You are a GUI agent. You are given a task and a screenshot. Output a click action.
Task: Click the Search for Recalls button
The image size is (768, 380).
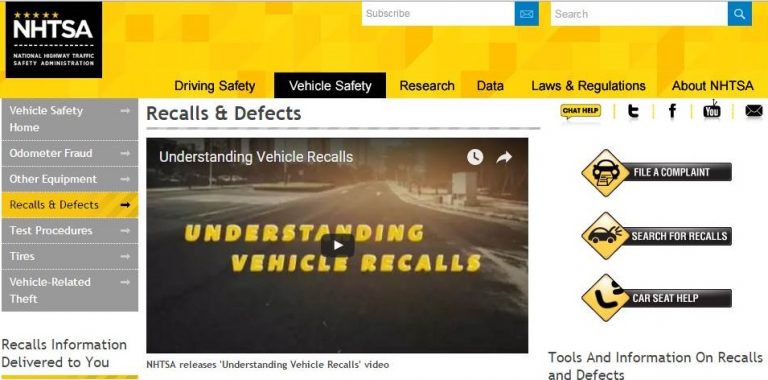pos(656,236)
